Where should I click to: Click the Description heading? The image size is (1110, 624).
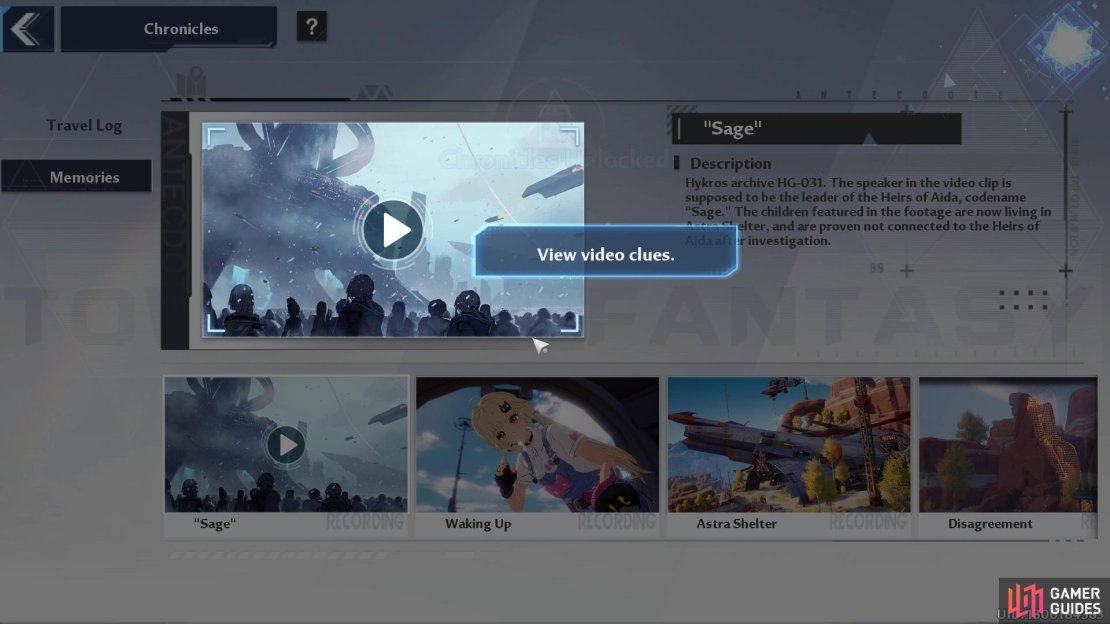[731, 164]
